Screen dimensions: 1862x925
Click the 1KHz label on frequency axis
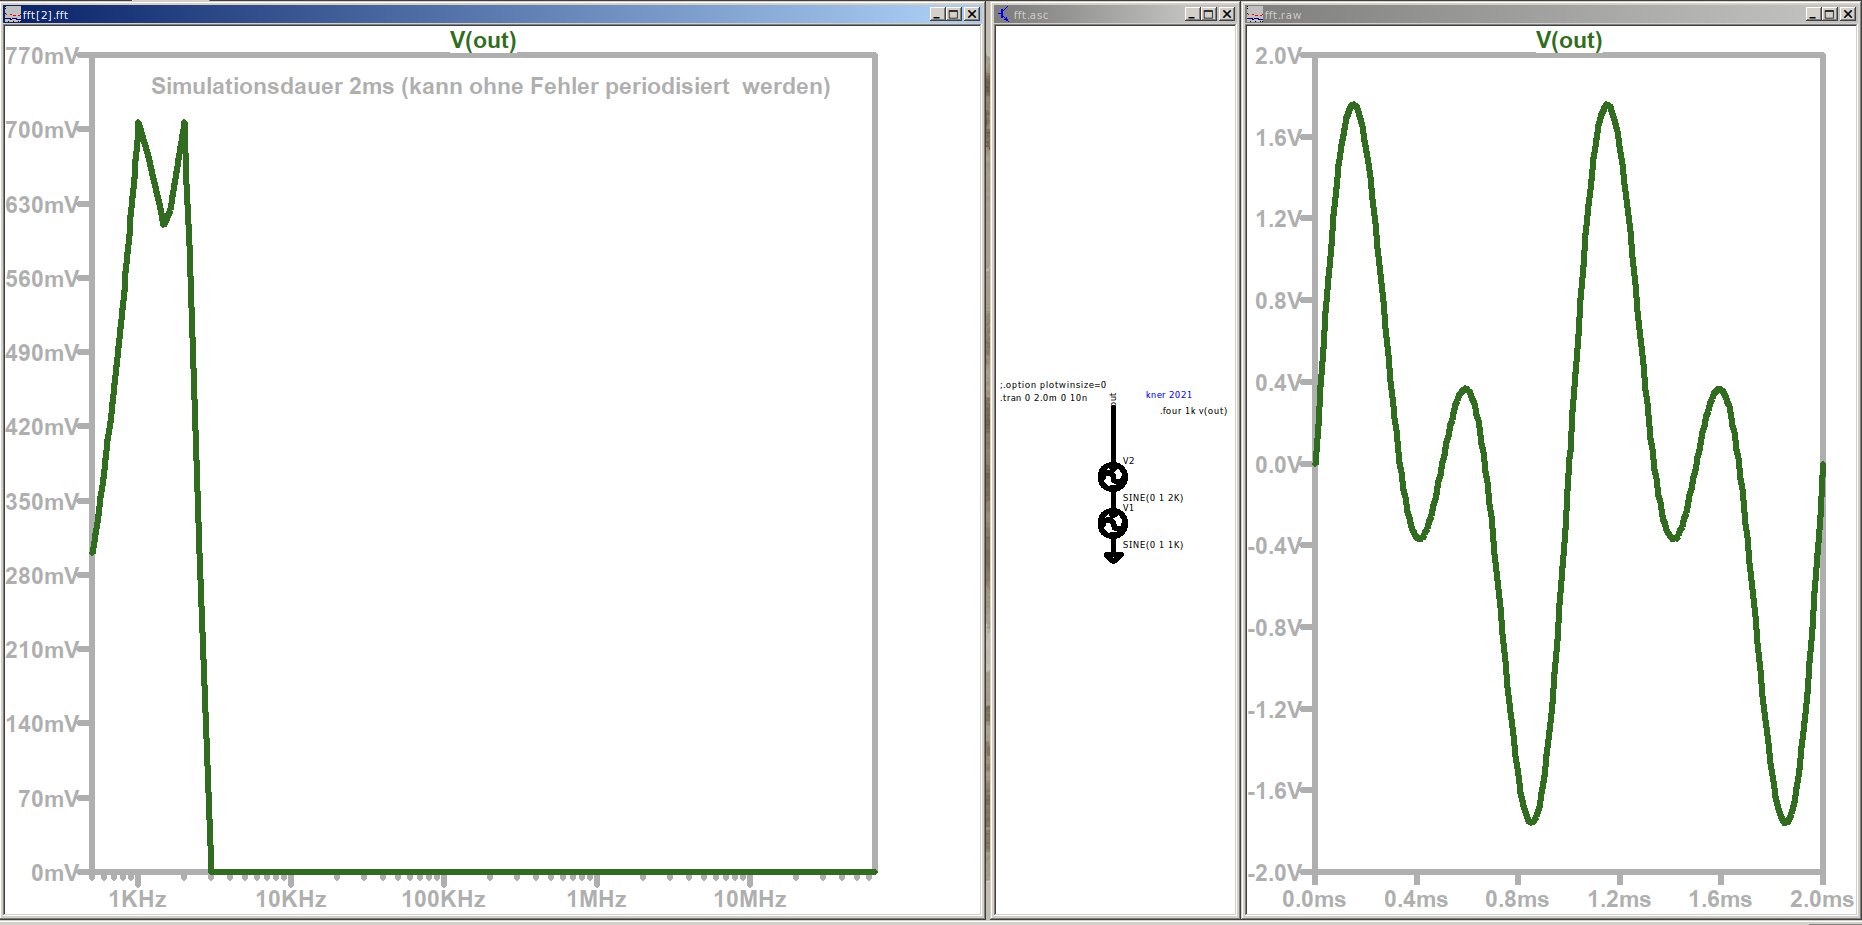coord(137,899)
